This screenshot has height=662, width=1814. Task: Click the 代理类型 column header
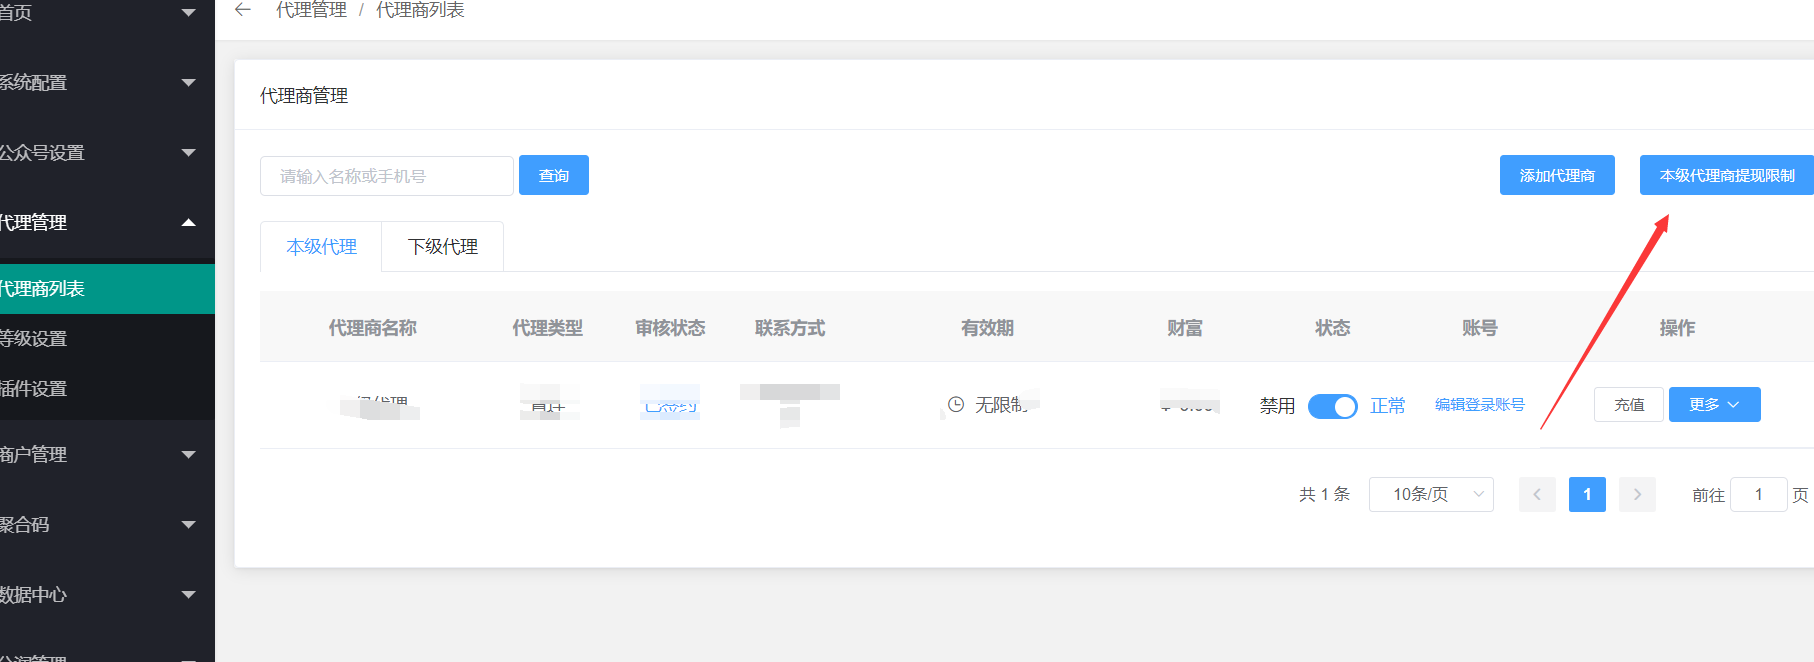[x=547, y=328]
